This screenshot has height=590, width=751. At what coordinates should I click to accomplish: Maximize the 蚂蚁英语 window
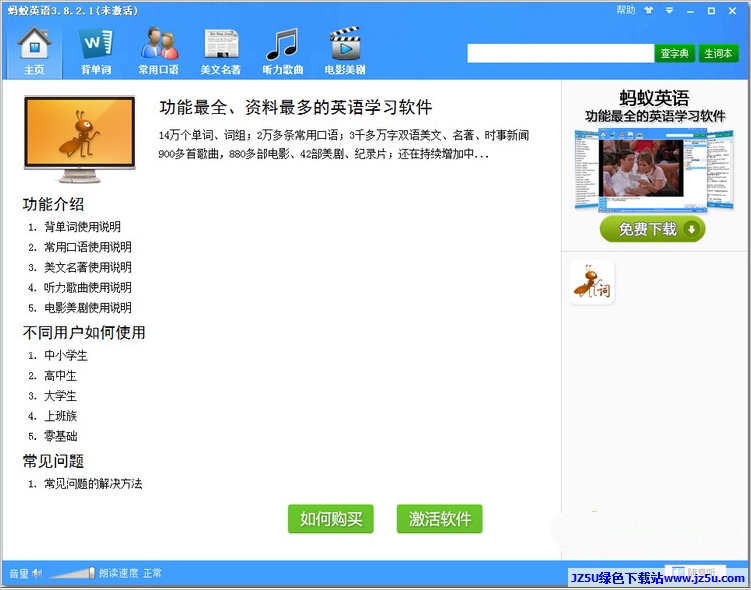[x=711, y=11]
